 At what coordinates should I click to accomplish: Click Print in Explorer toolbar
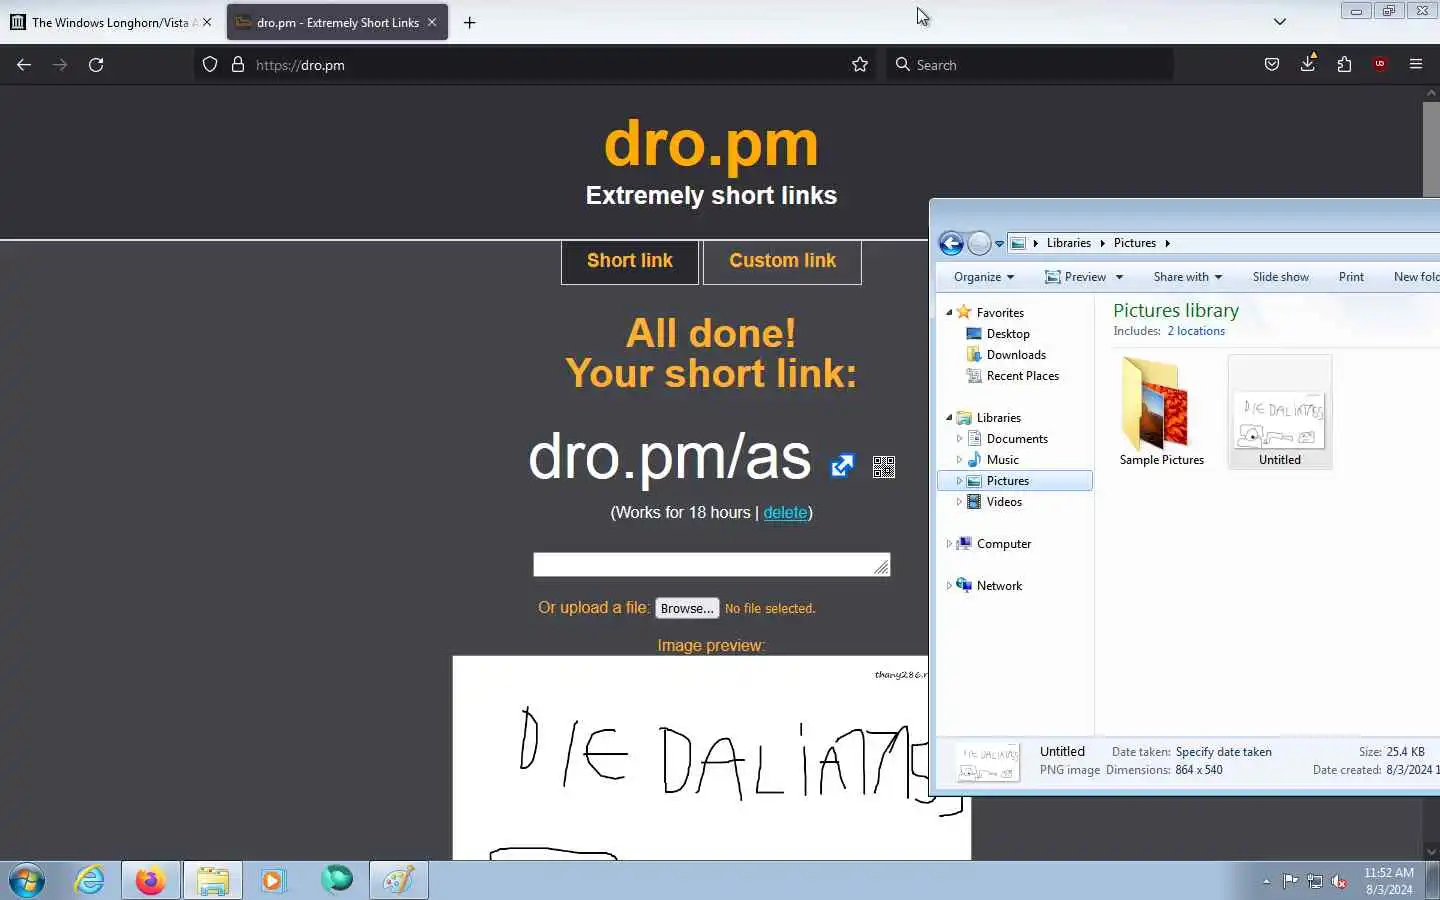coord(1351,277)
